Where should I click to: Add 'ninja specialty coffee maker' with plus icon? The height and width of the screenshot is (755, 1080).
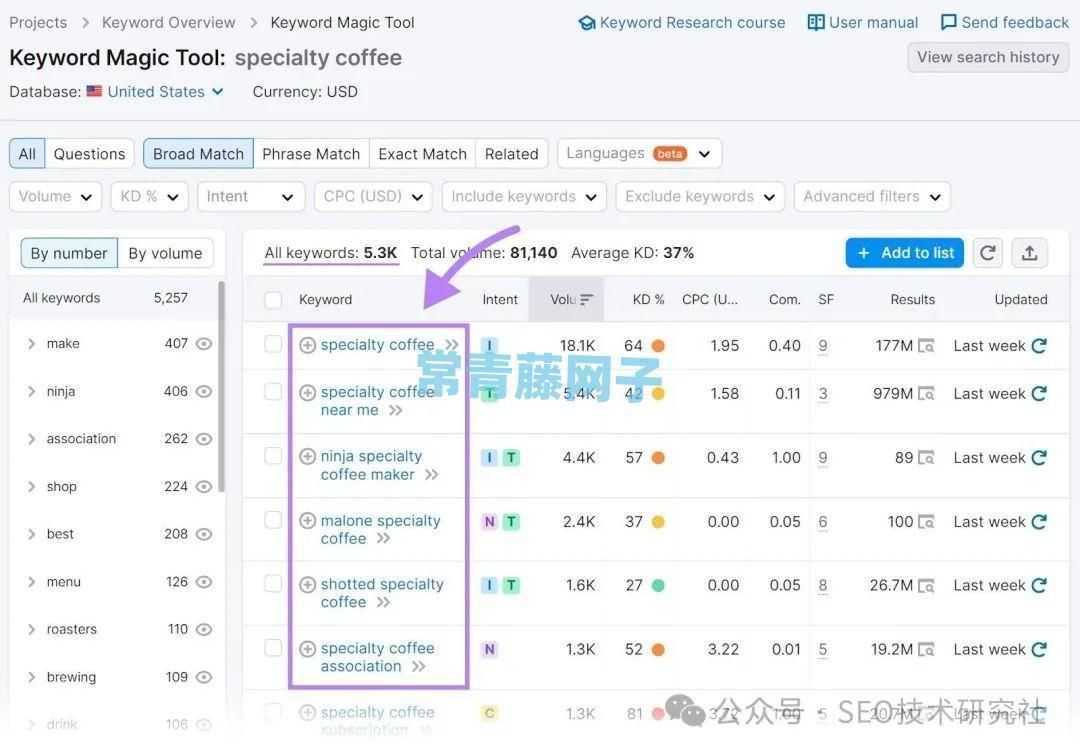click(308, 456)
